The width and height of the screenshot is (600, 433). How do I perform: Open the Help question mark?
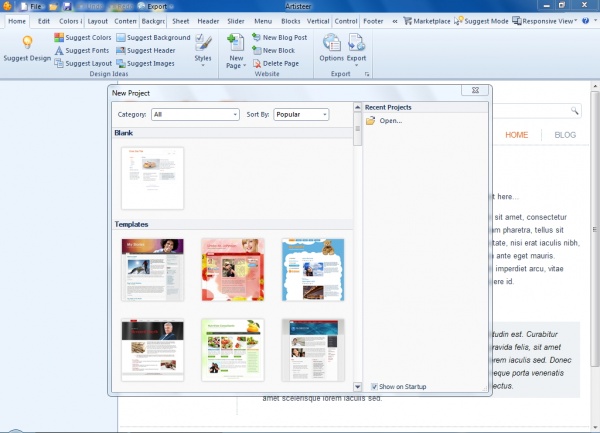click(x=585, y=21)
